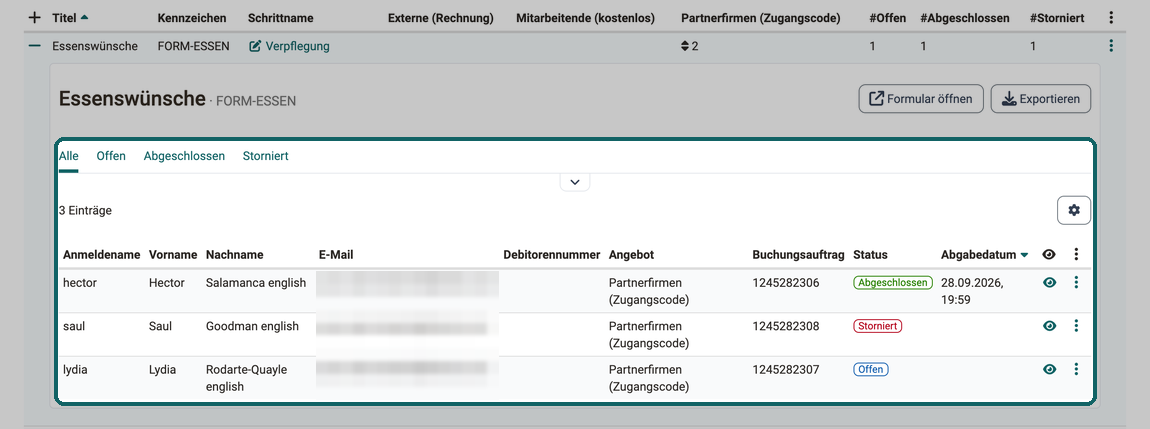
Task: Click the Externe (Rechnung) column header
Action: point(441,18)
